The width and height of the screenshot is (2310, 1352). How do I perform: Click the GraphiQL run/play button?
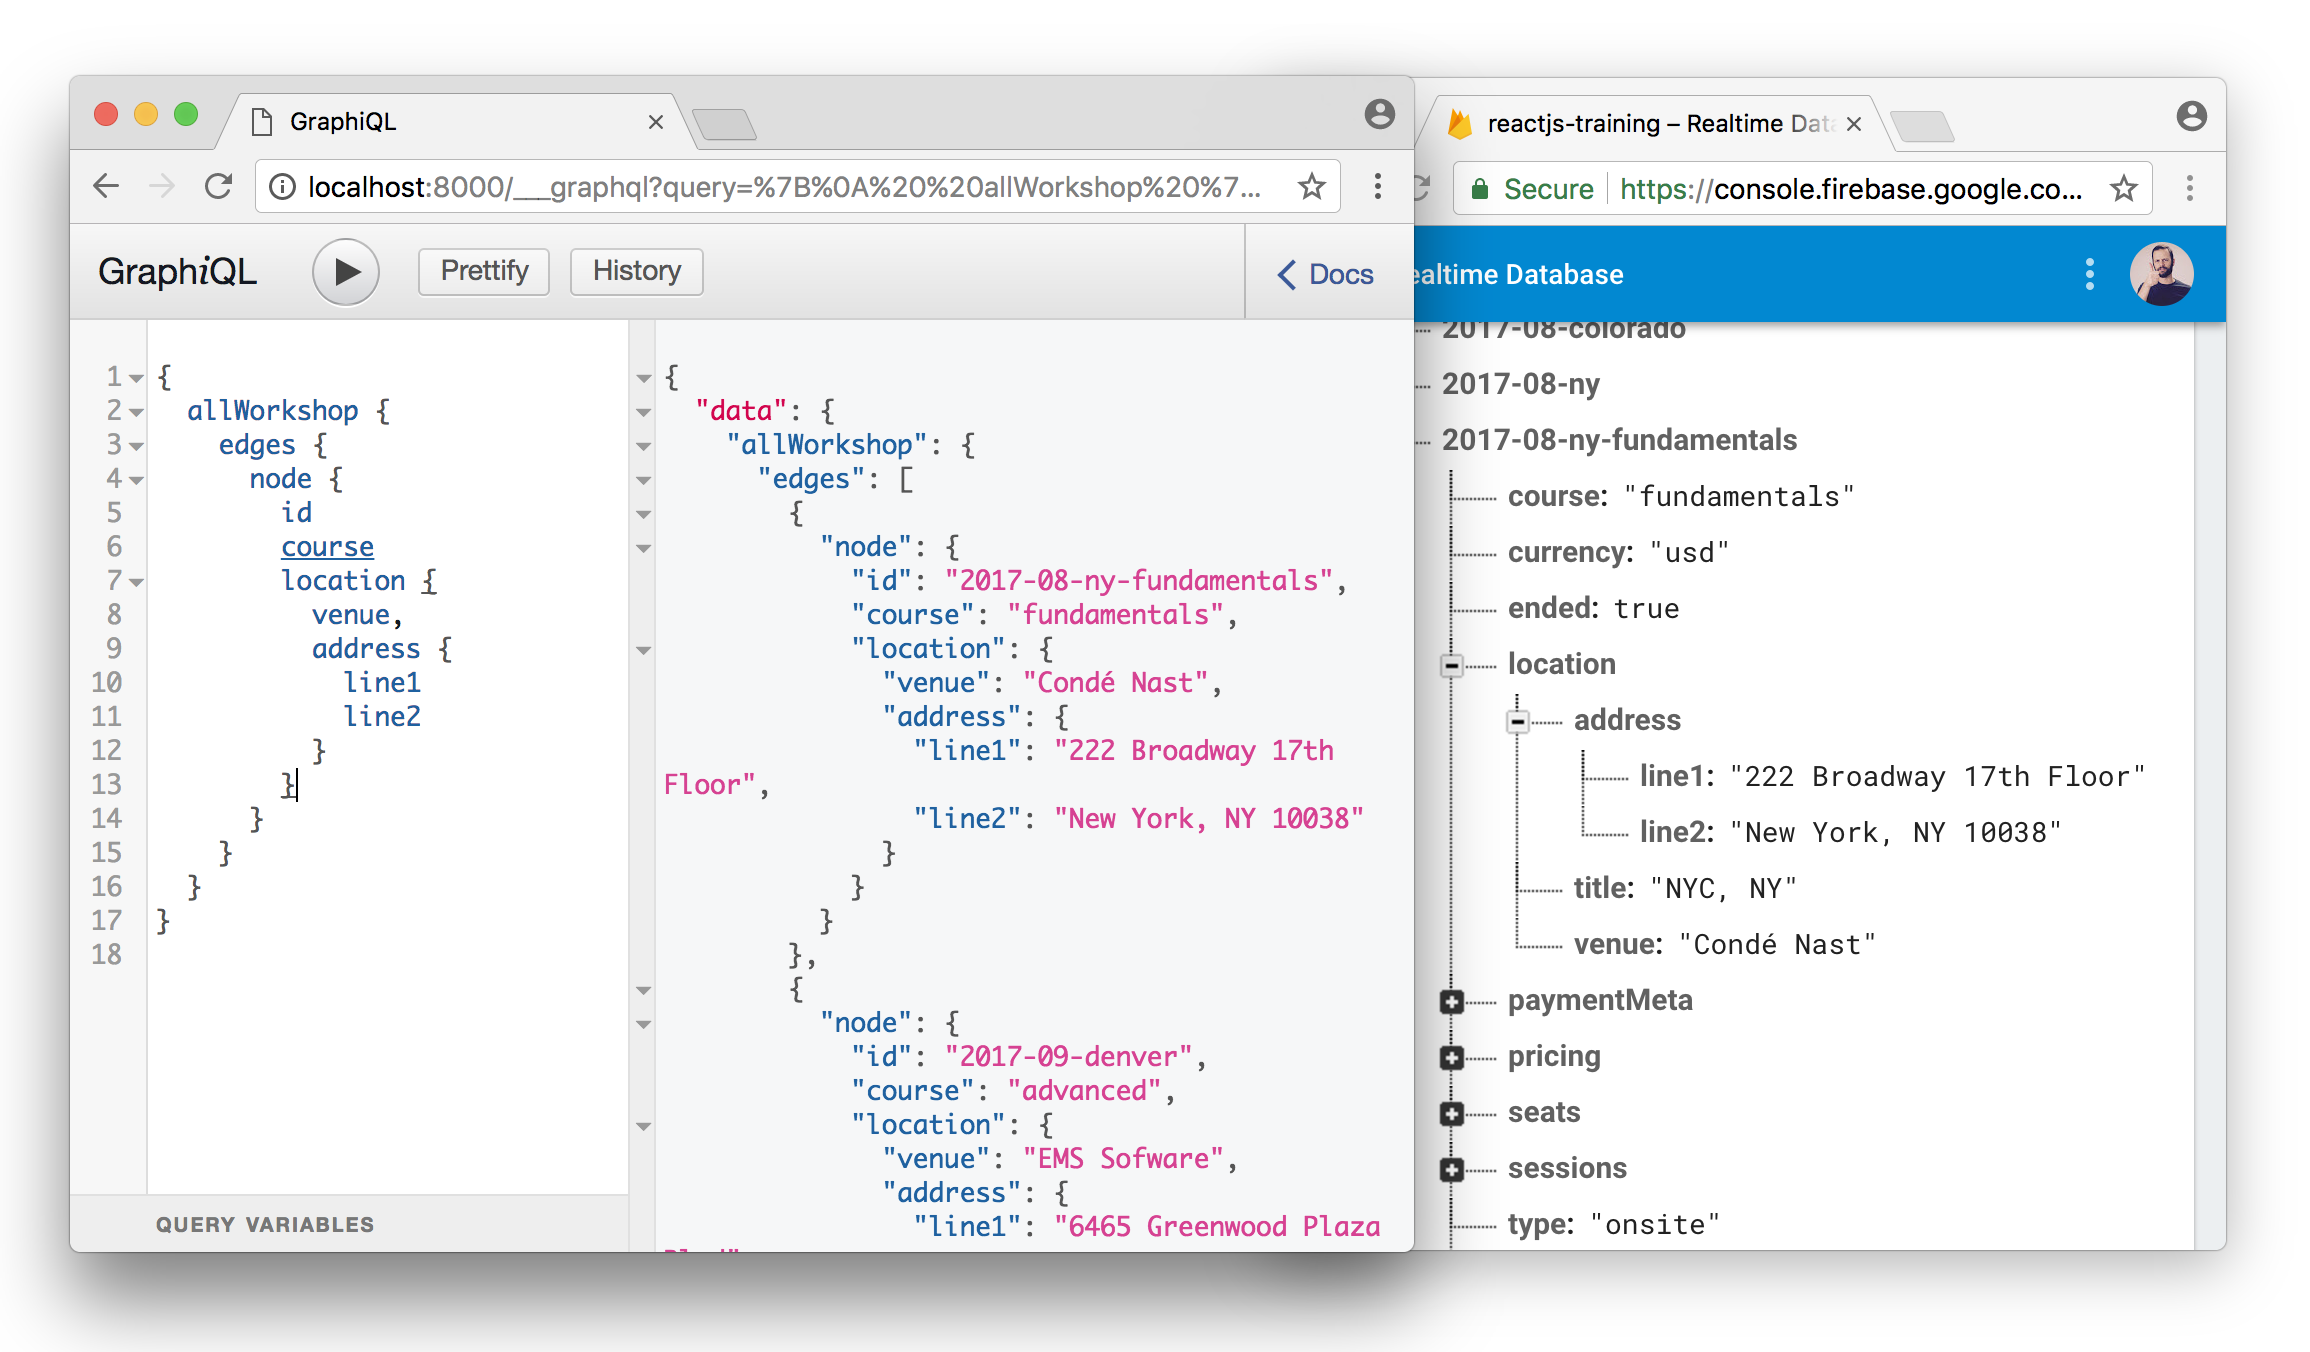344,272
